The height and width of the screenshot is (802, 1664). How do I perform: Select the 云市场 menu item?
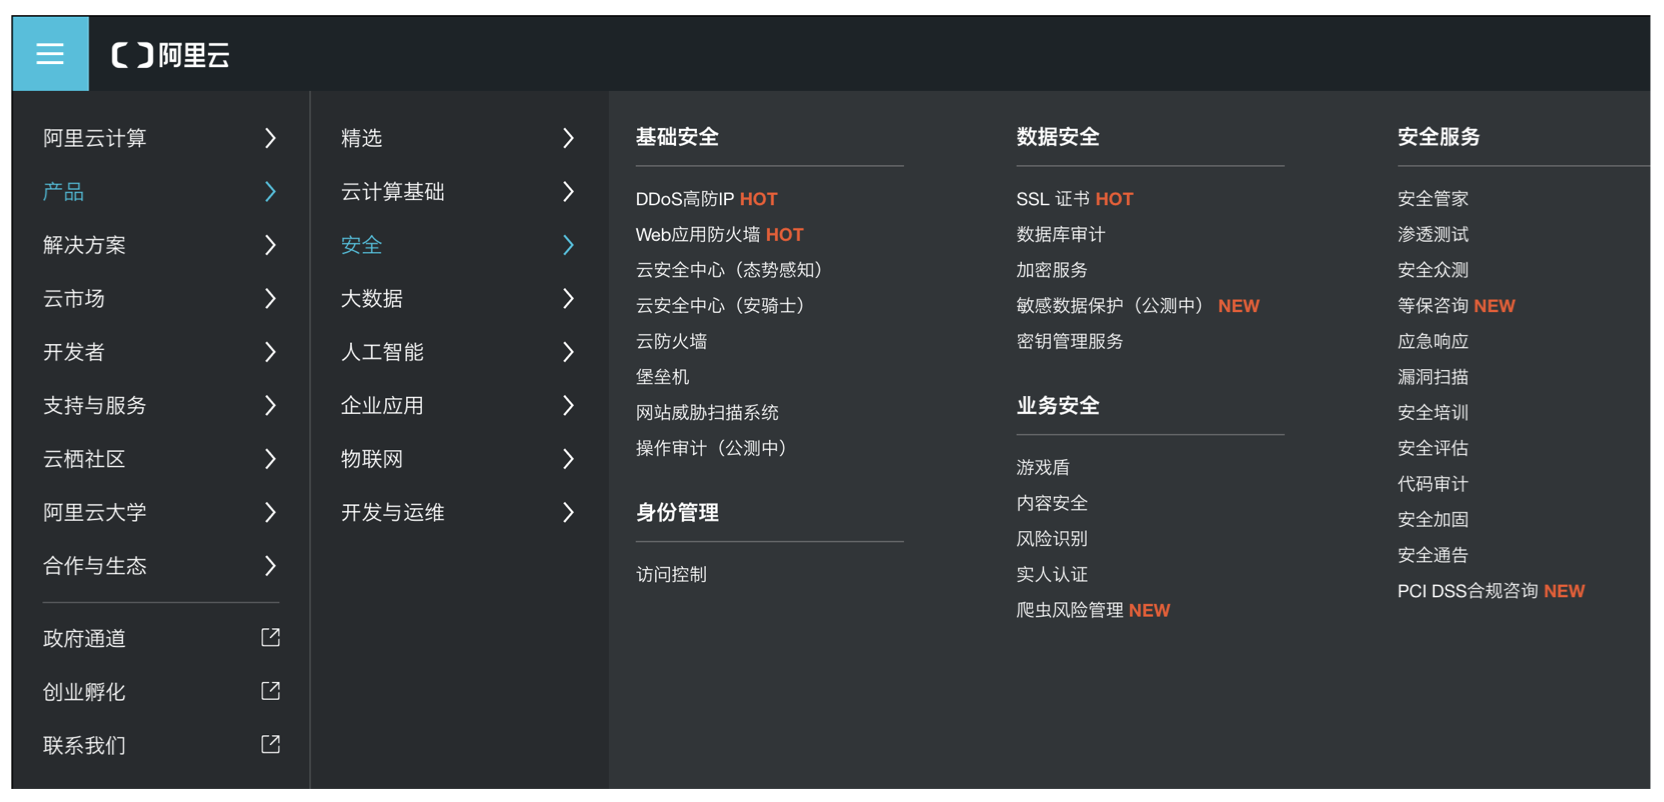74,298
